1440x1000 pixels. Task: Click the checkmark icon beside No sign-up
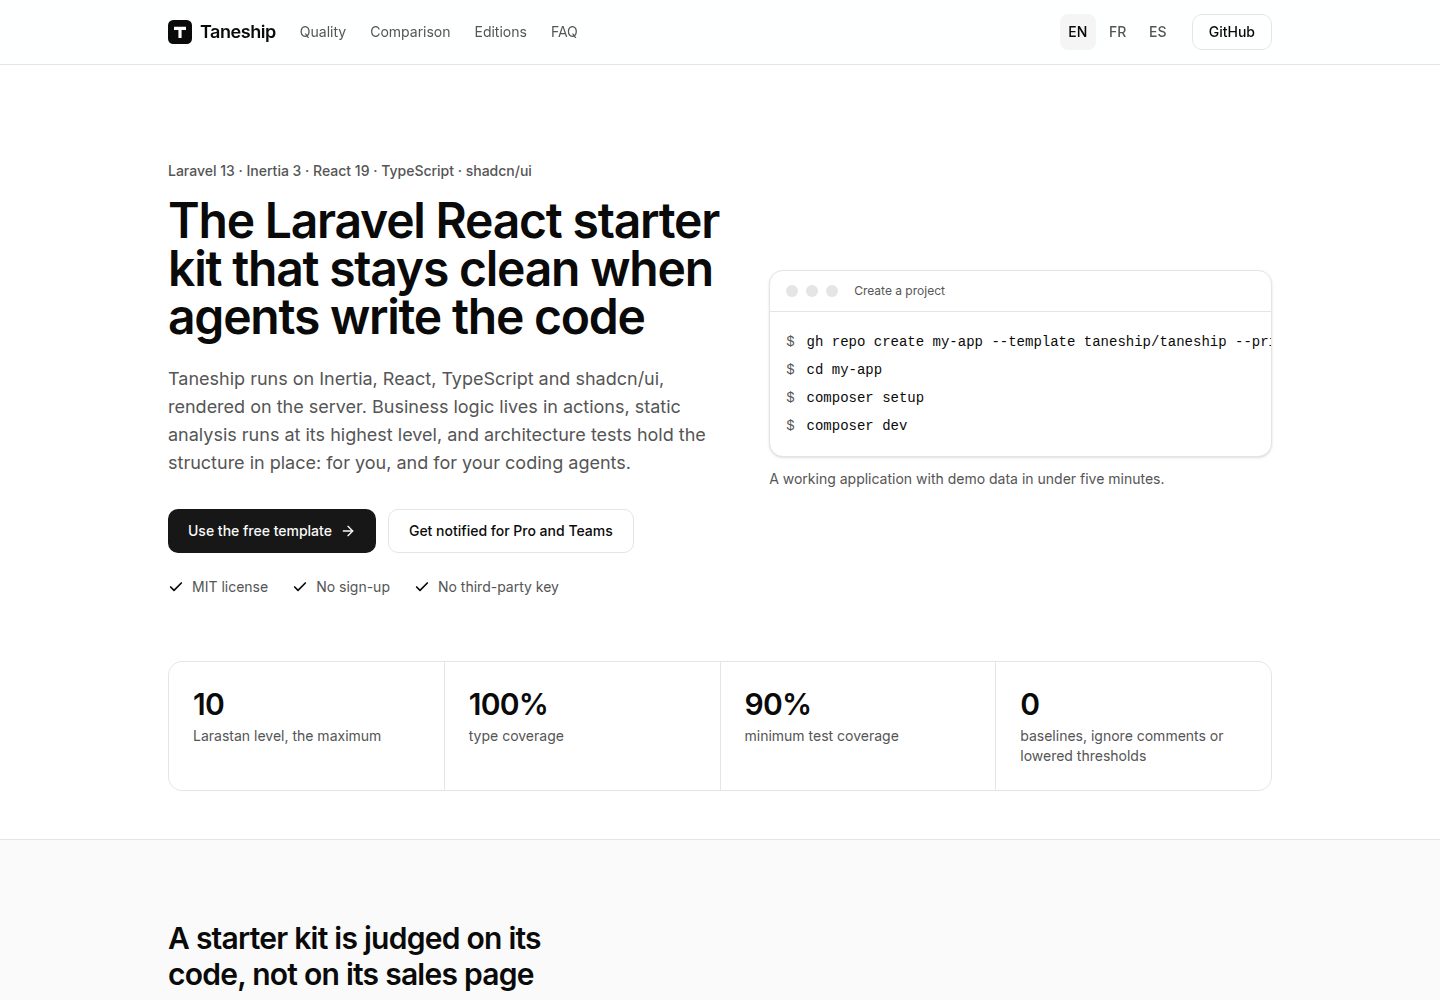pyautogui.click(x=300, y=587)
